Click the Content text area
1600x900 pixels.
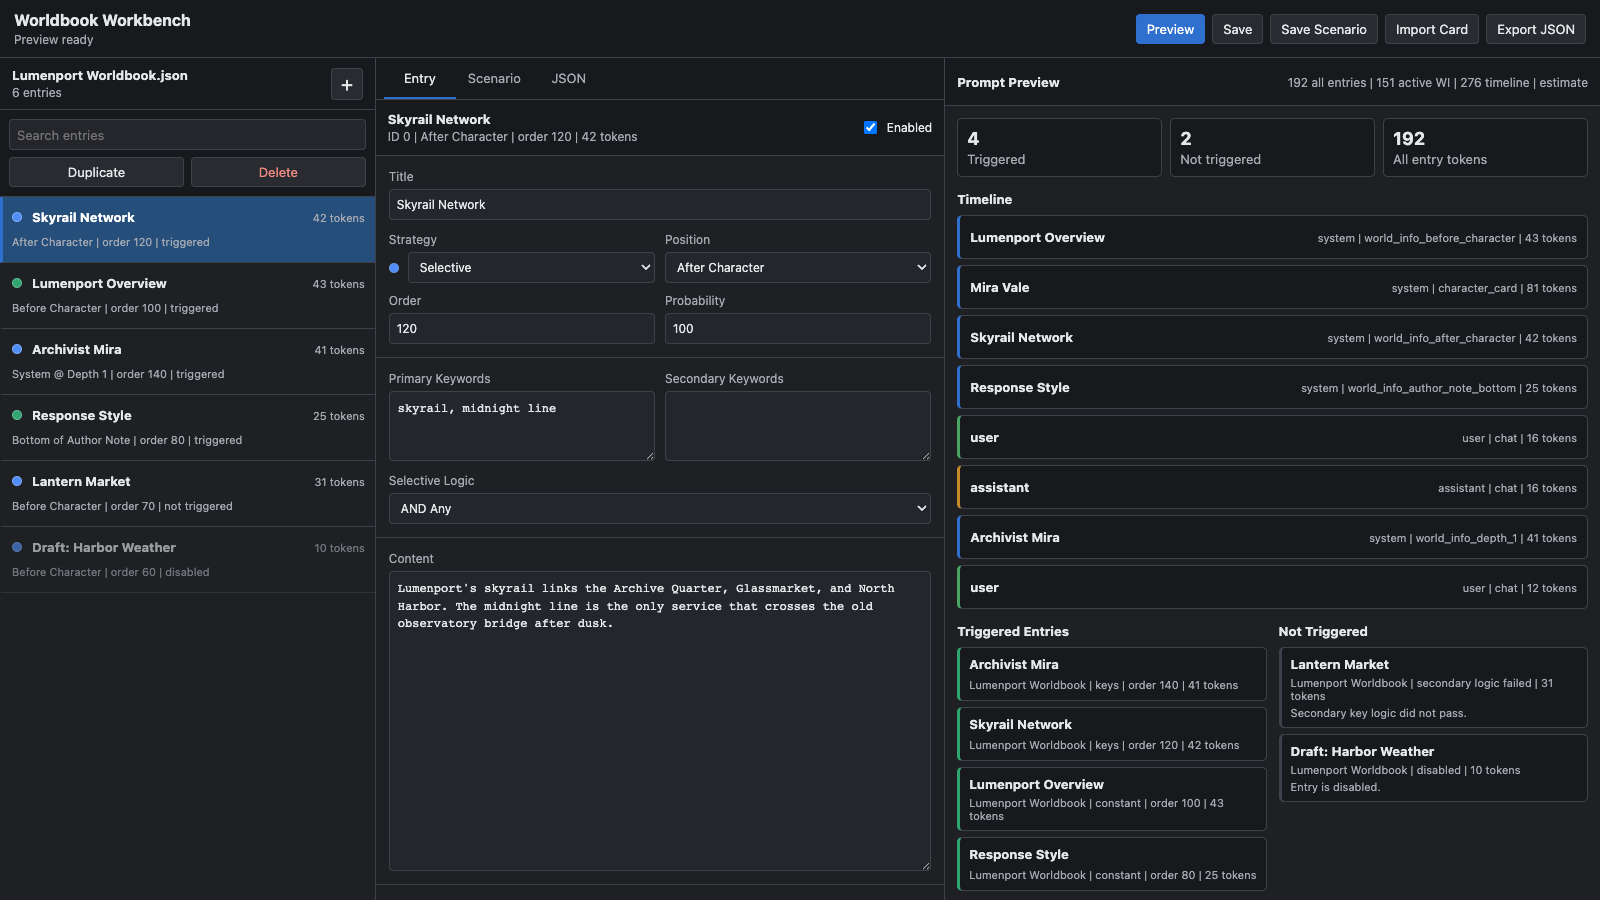pyautogui.click(x=660, y=721)
